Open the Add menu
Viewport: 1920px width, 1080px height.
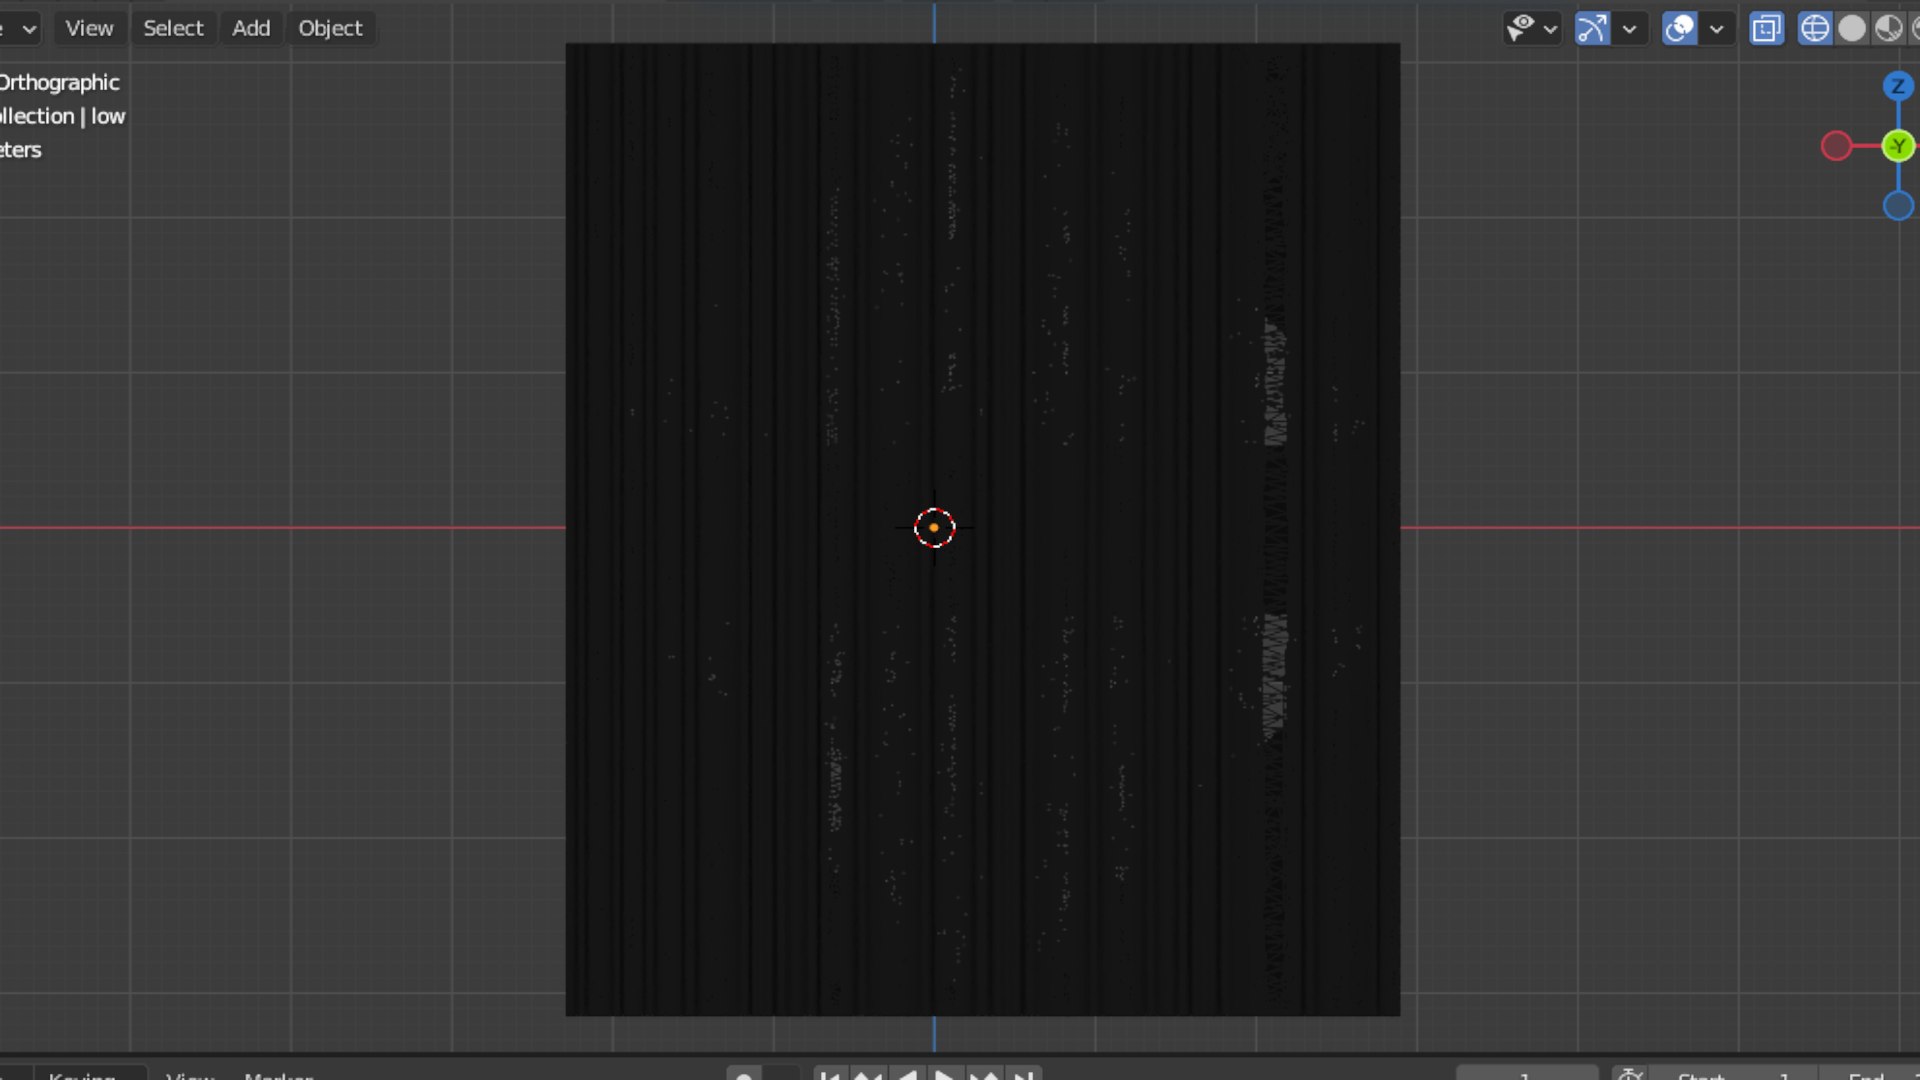[251, 28]
